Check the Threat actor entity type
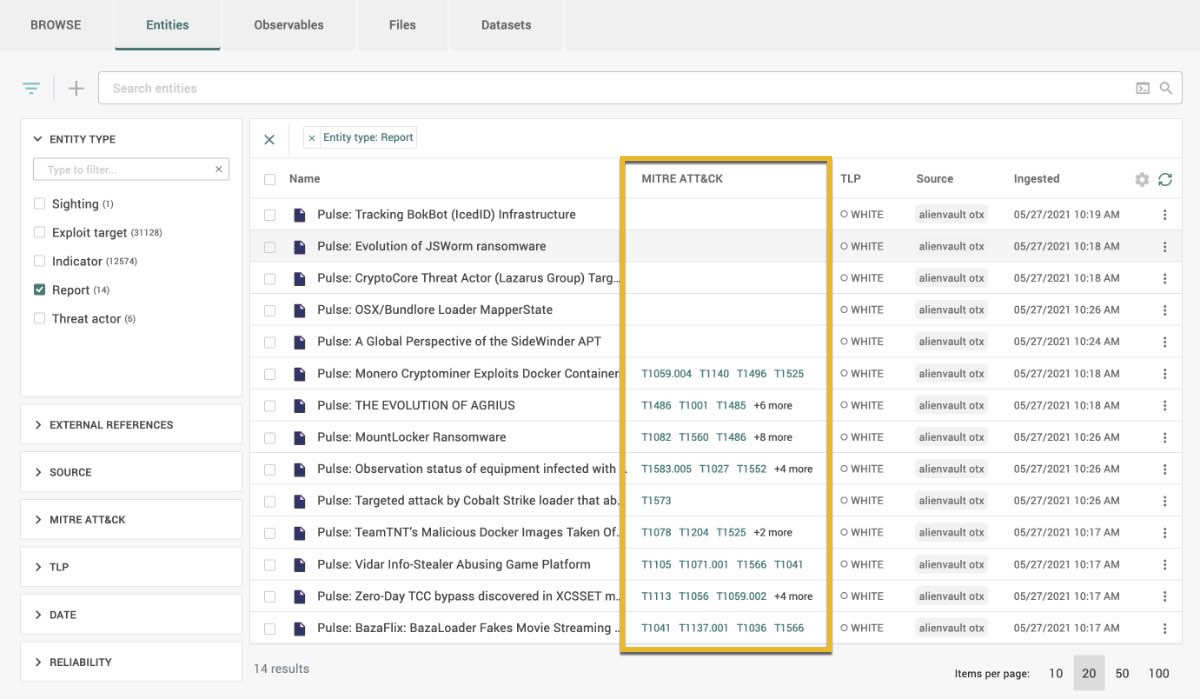The image size is (1200, 699). coord(40,319)
